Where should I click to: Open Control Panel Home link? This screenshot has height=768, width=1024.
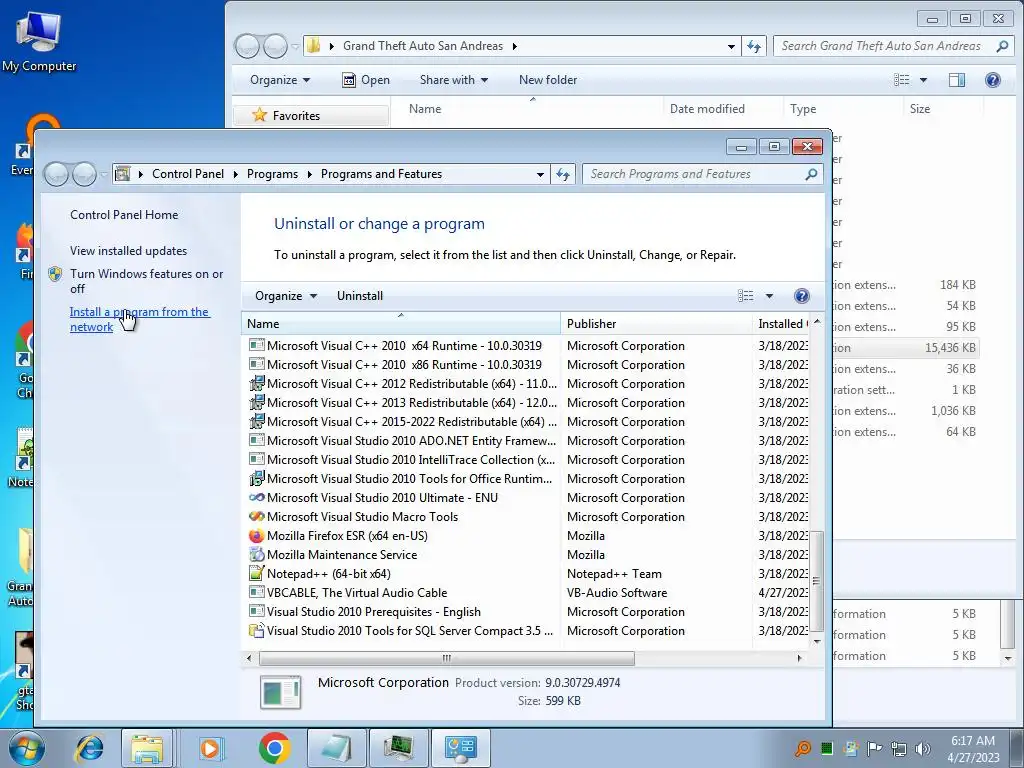pyautogui.click(x=124, y=215)
